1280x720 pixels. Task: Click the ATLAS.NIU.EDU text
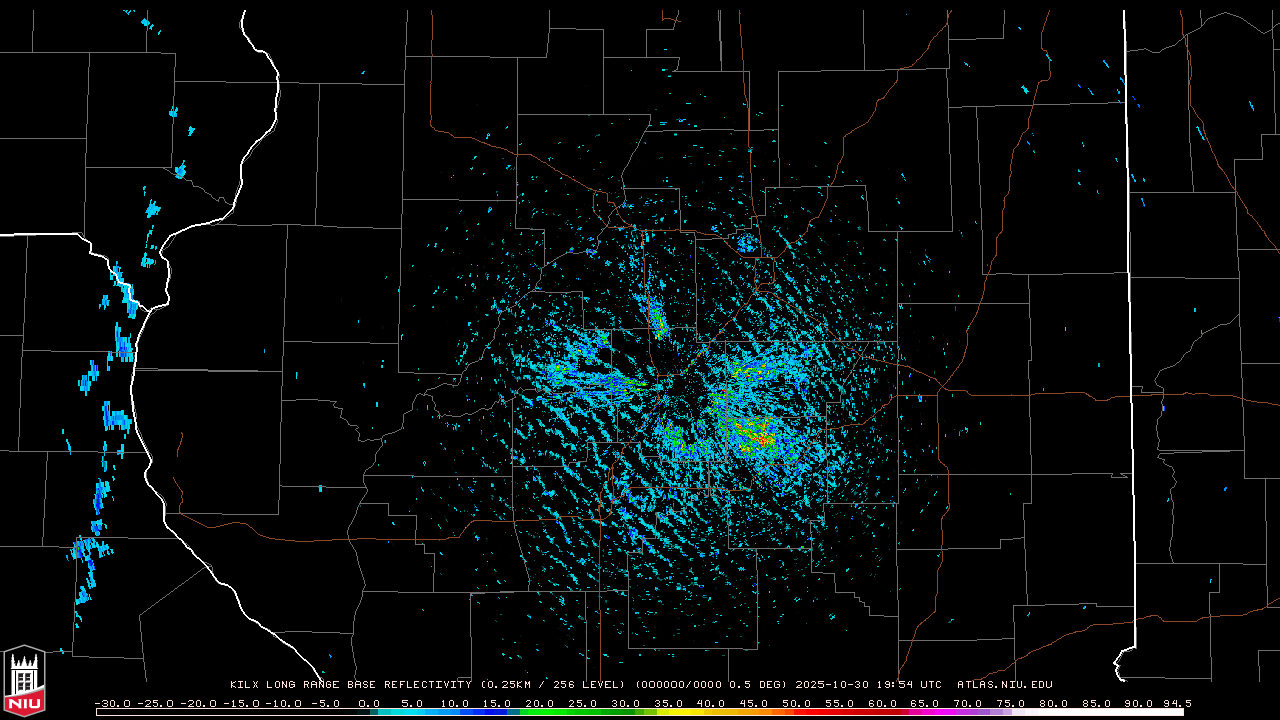[1004, 685]
